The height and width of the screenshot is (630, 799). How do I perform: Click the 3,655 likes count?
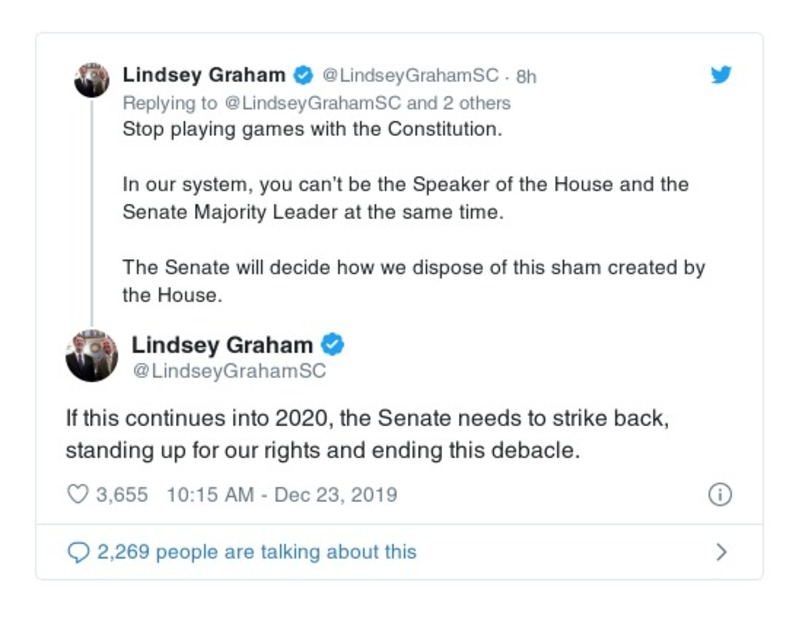point(123,494)
